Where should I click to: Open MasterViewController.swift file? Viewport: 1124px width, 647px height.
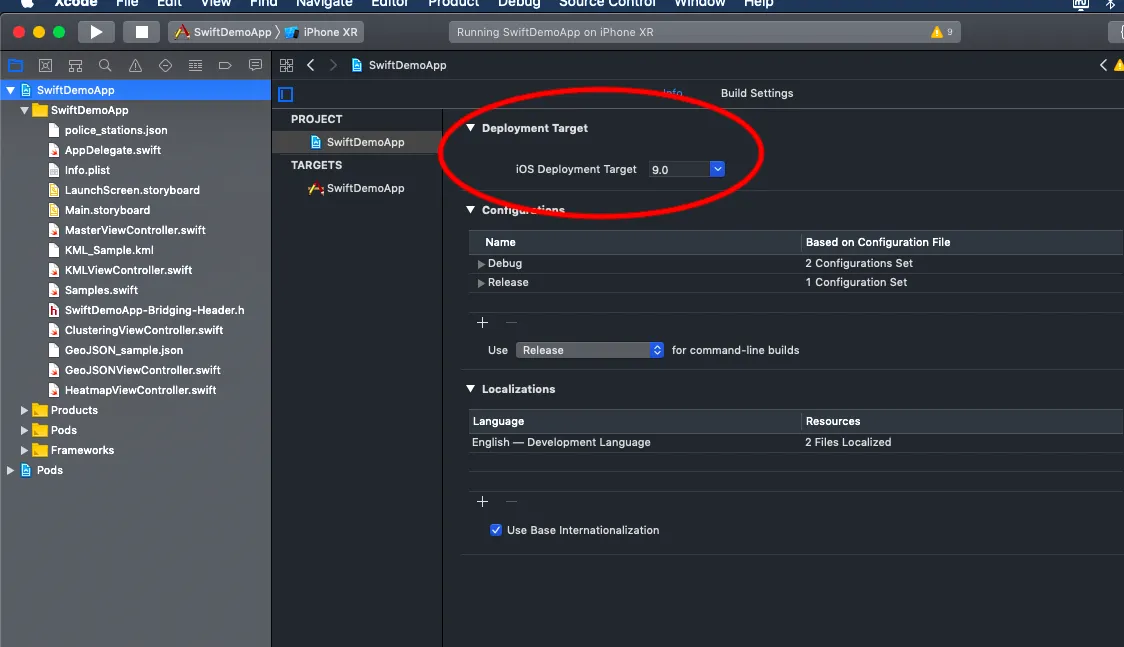(136, 231)
